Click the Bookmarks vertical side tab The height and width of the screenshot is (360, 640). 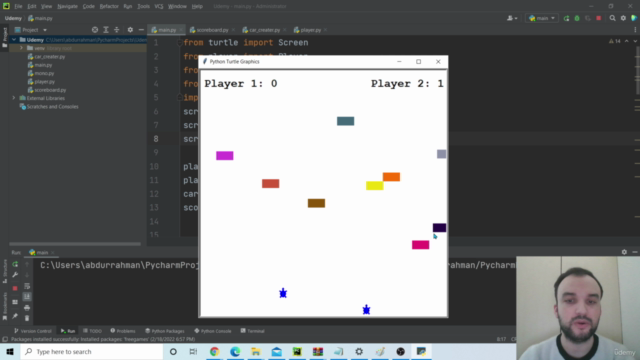click(4, 306)
